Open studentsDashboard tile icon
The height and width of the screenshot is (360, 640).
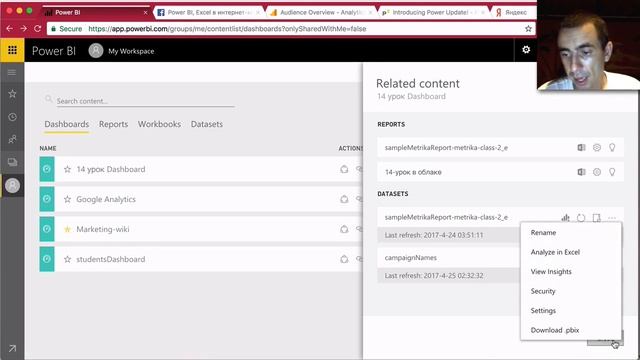[x=47, y=259]
